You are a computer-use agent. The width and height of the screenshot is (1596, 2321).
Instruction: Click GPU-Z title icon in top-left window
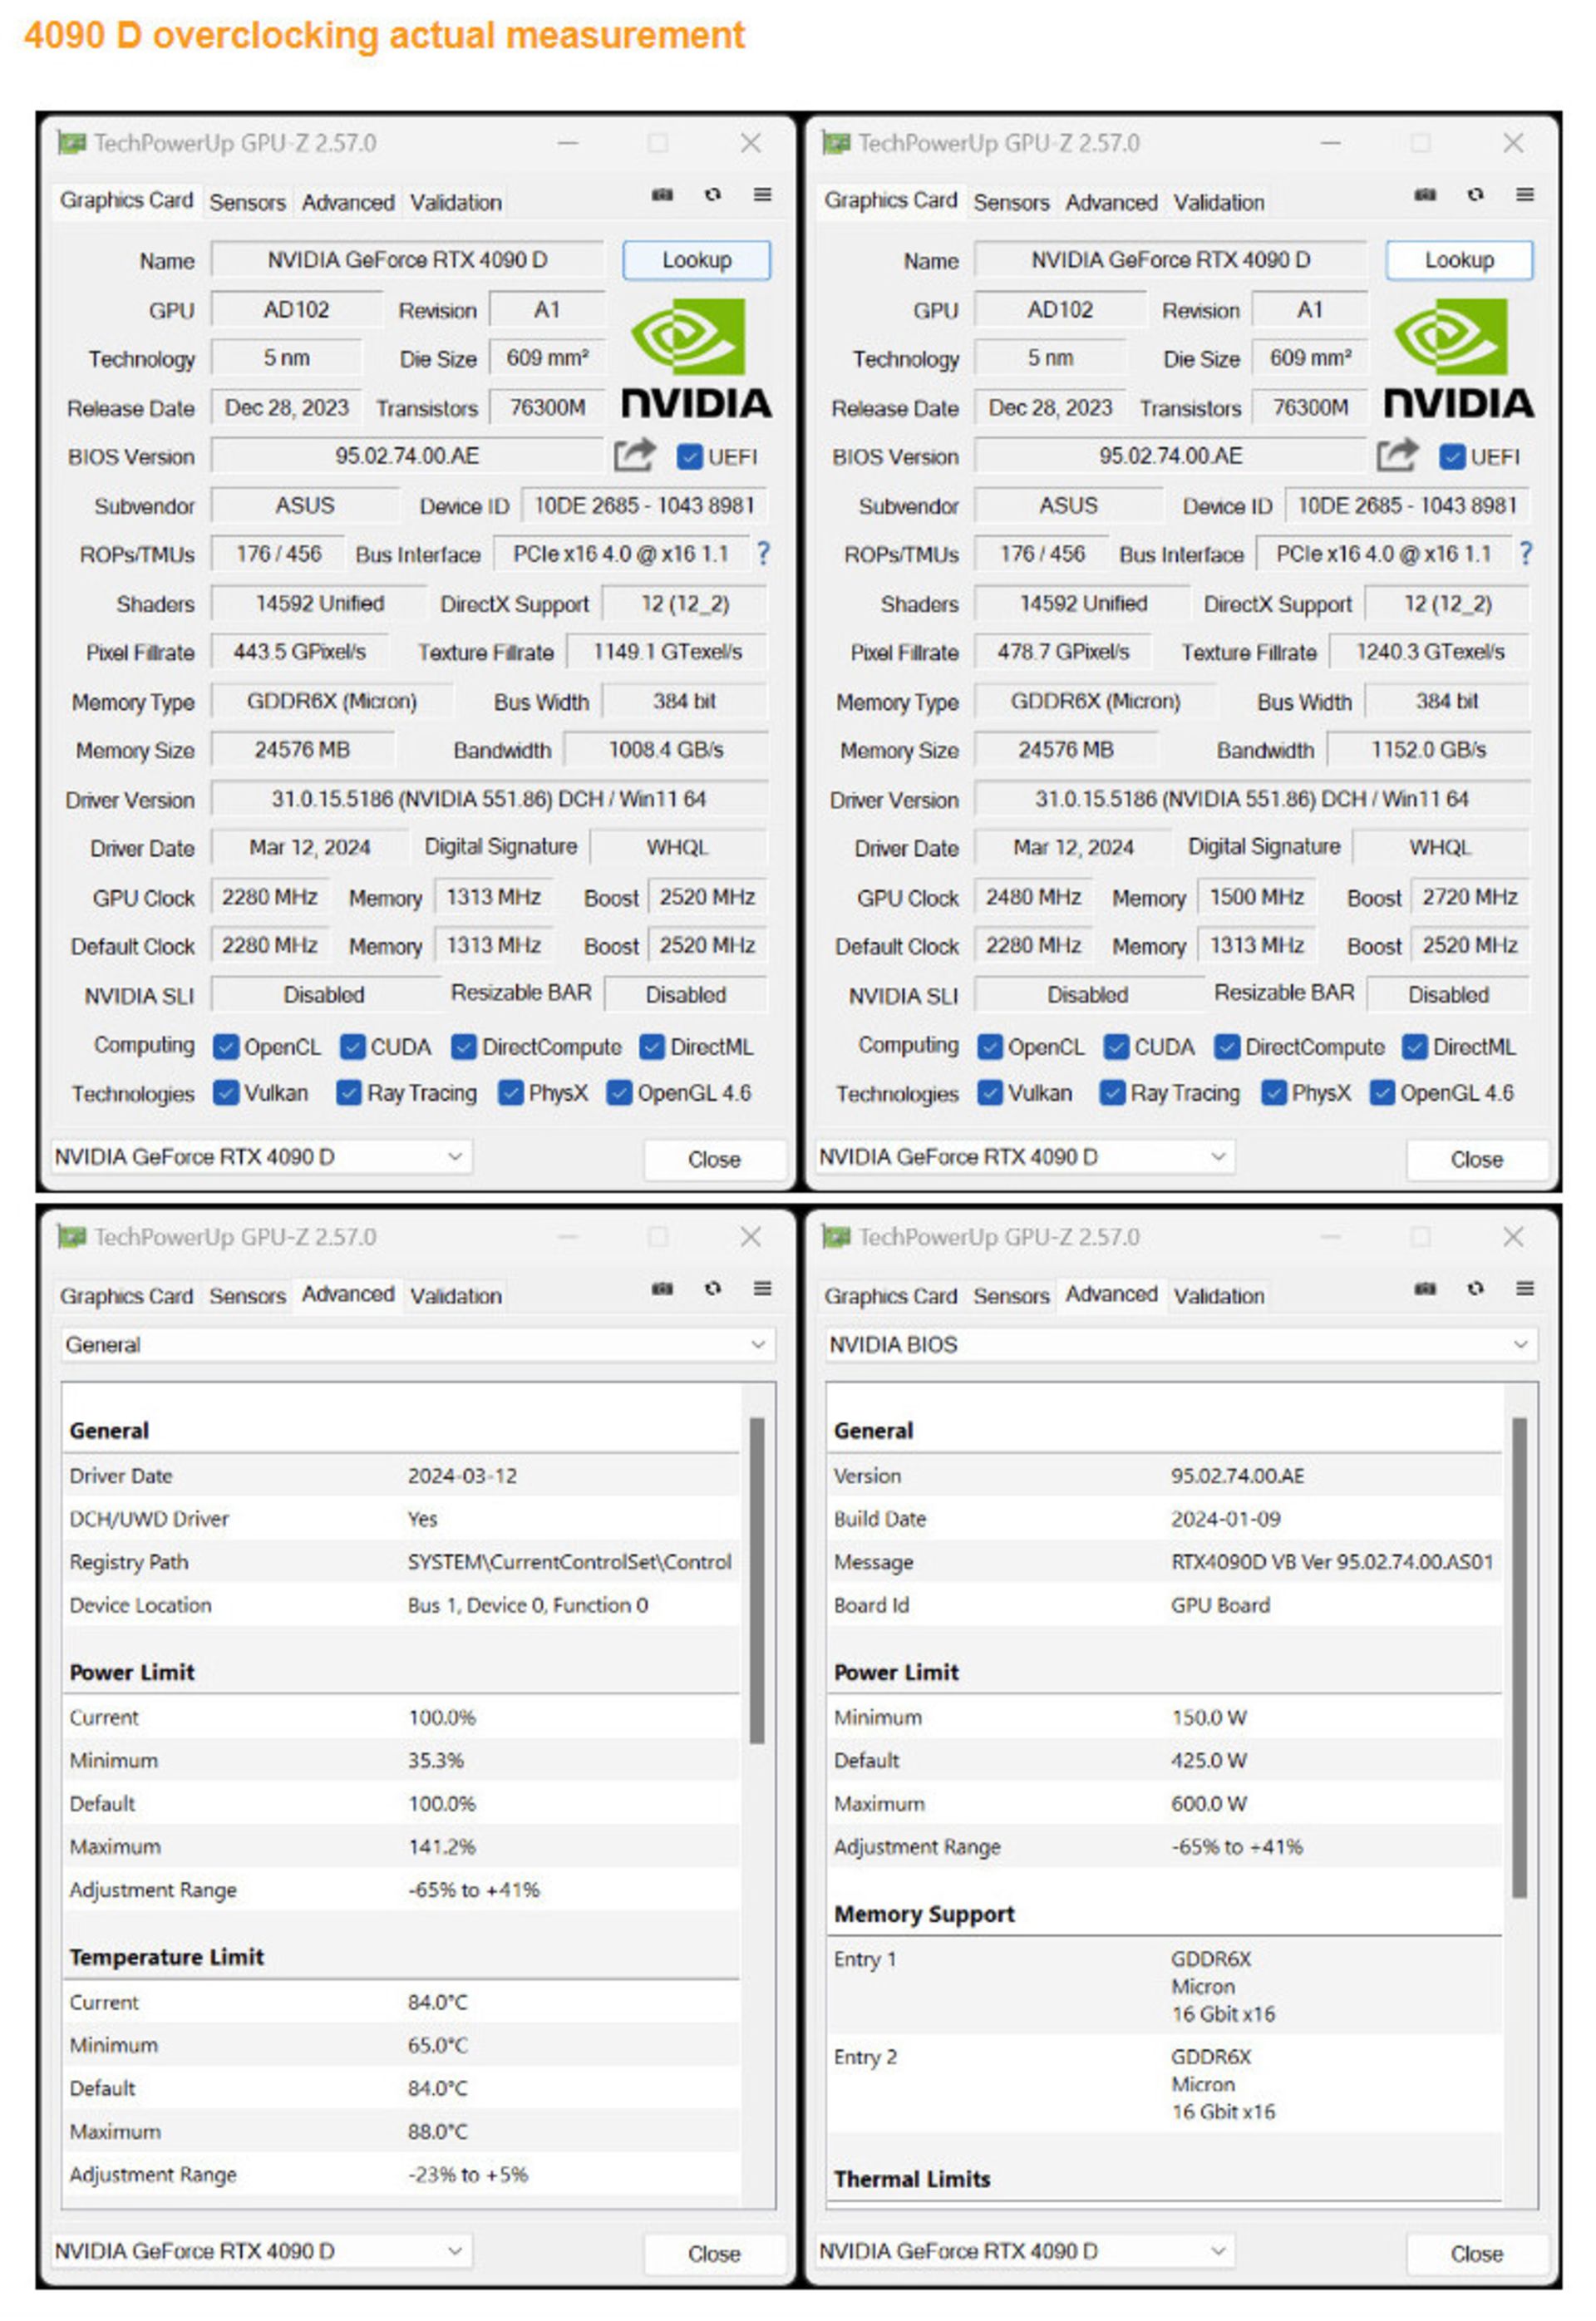(72, 143)
